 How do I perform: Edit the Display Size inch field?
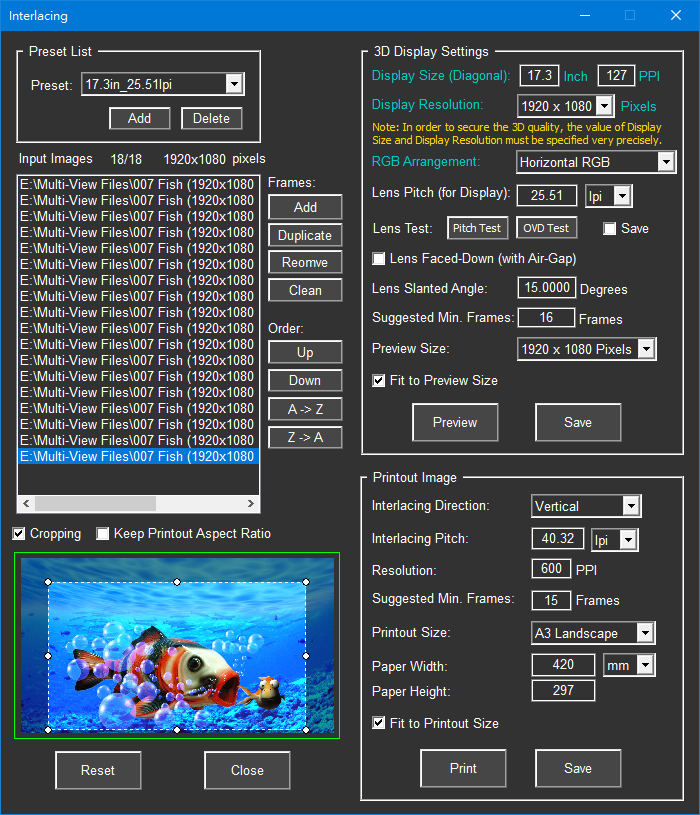539,75
